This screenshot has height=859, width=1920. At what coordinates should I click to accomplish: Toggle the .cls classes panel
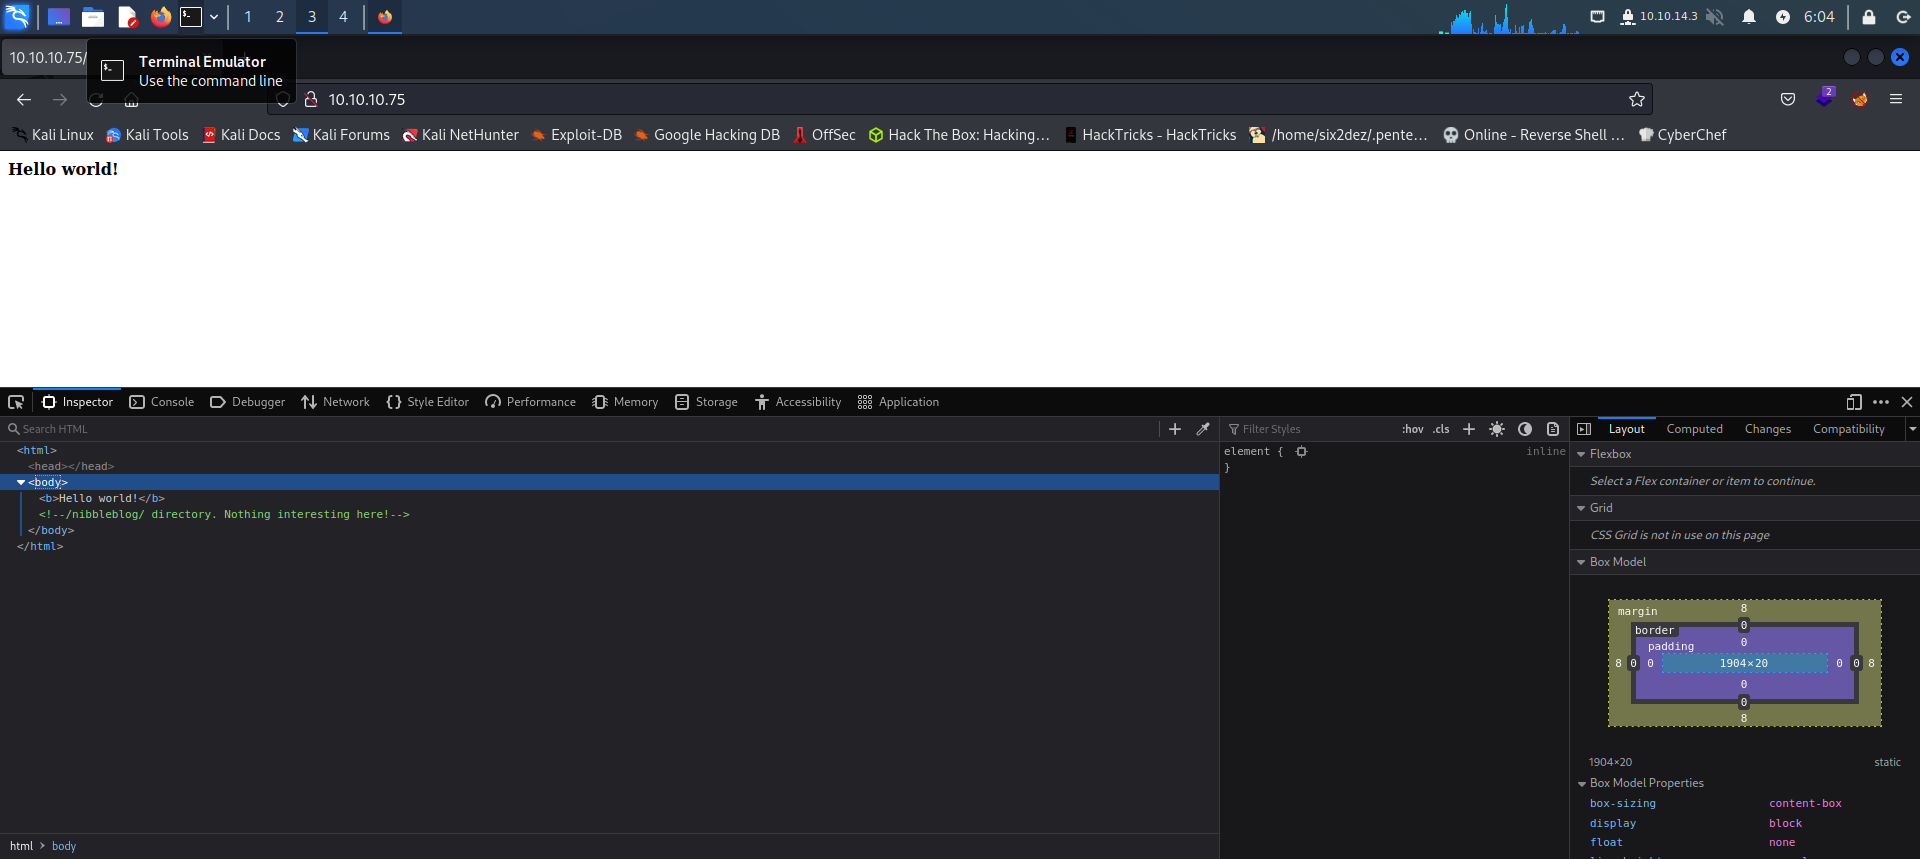1441,429
